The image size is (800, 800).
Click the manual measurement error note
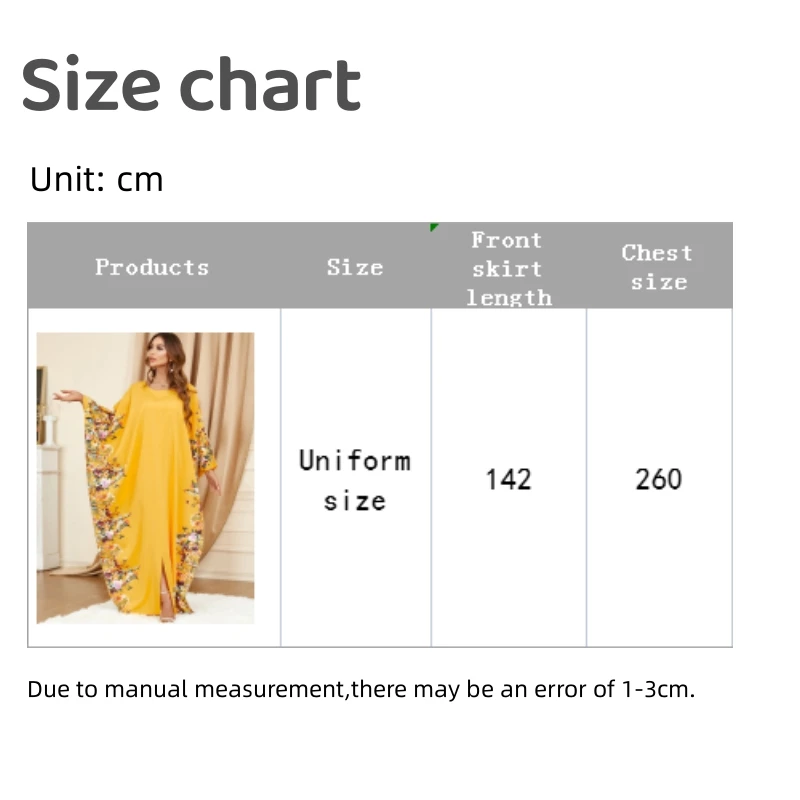click(360, 689)
